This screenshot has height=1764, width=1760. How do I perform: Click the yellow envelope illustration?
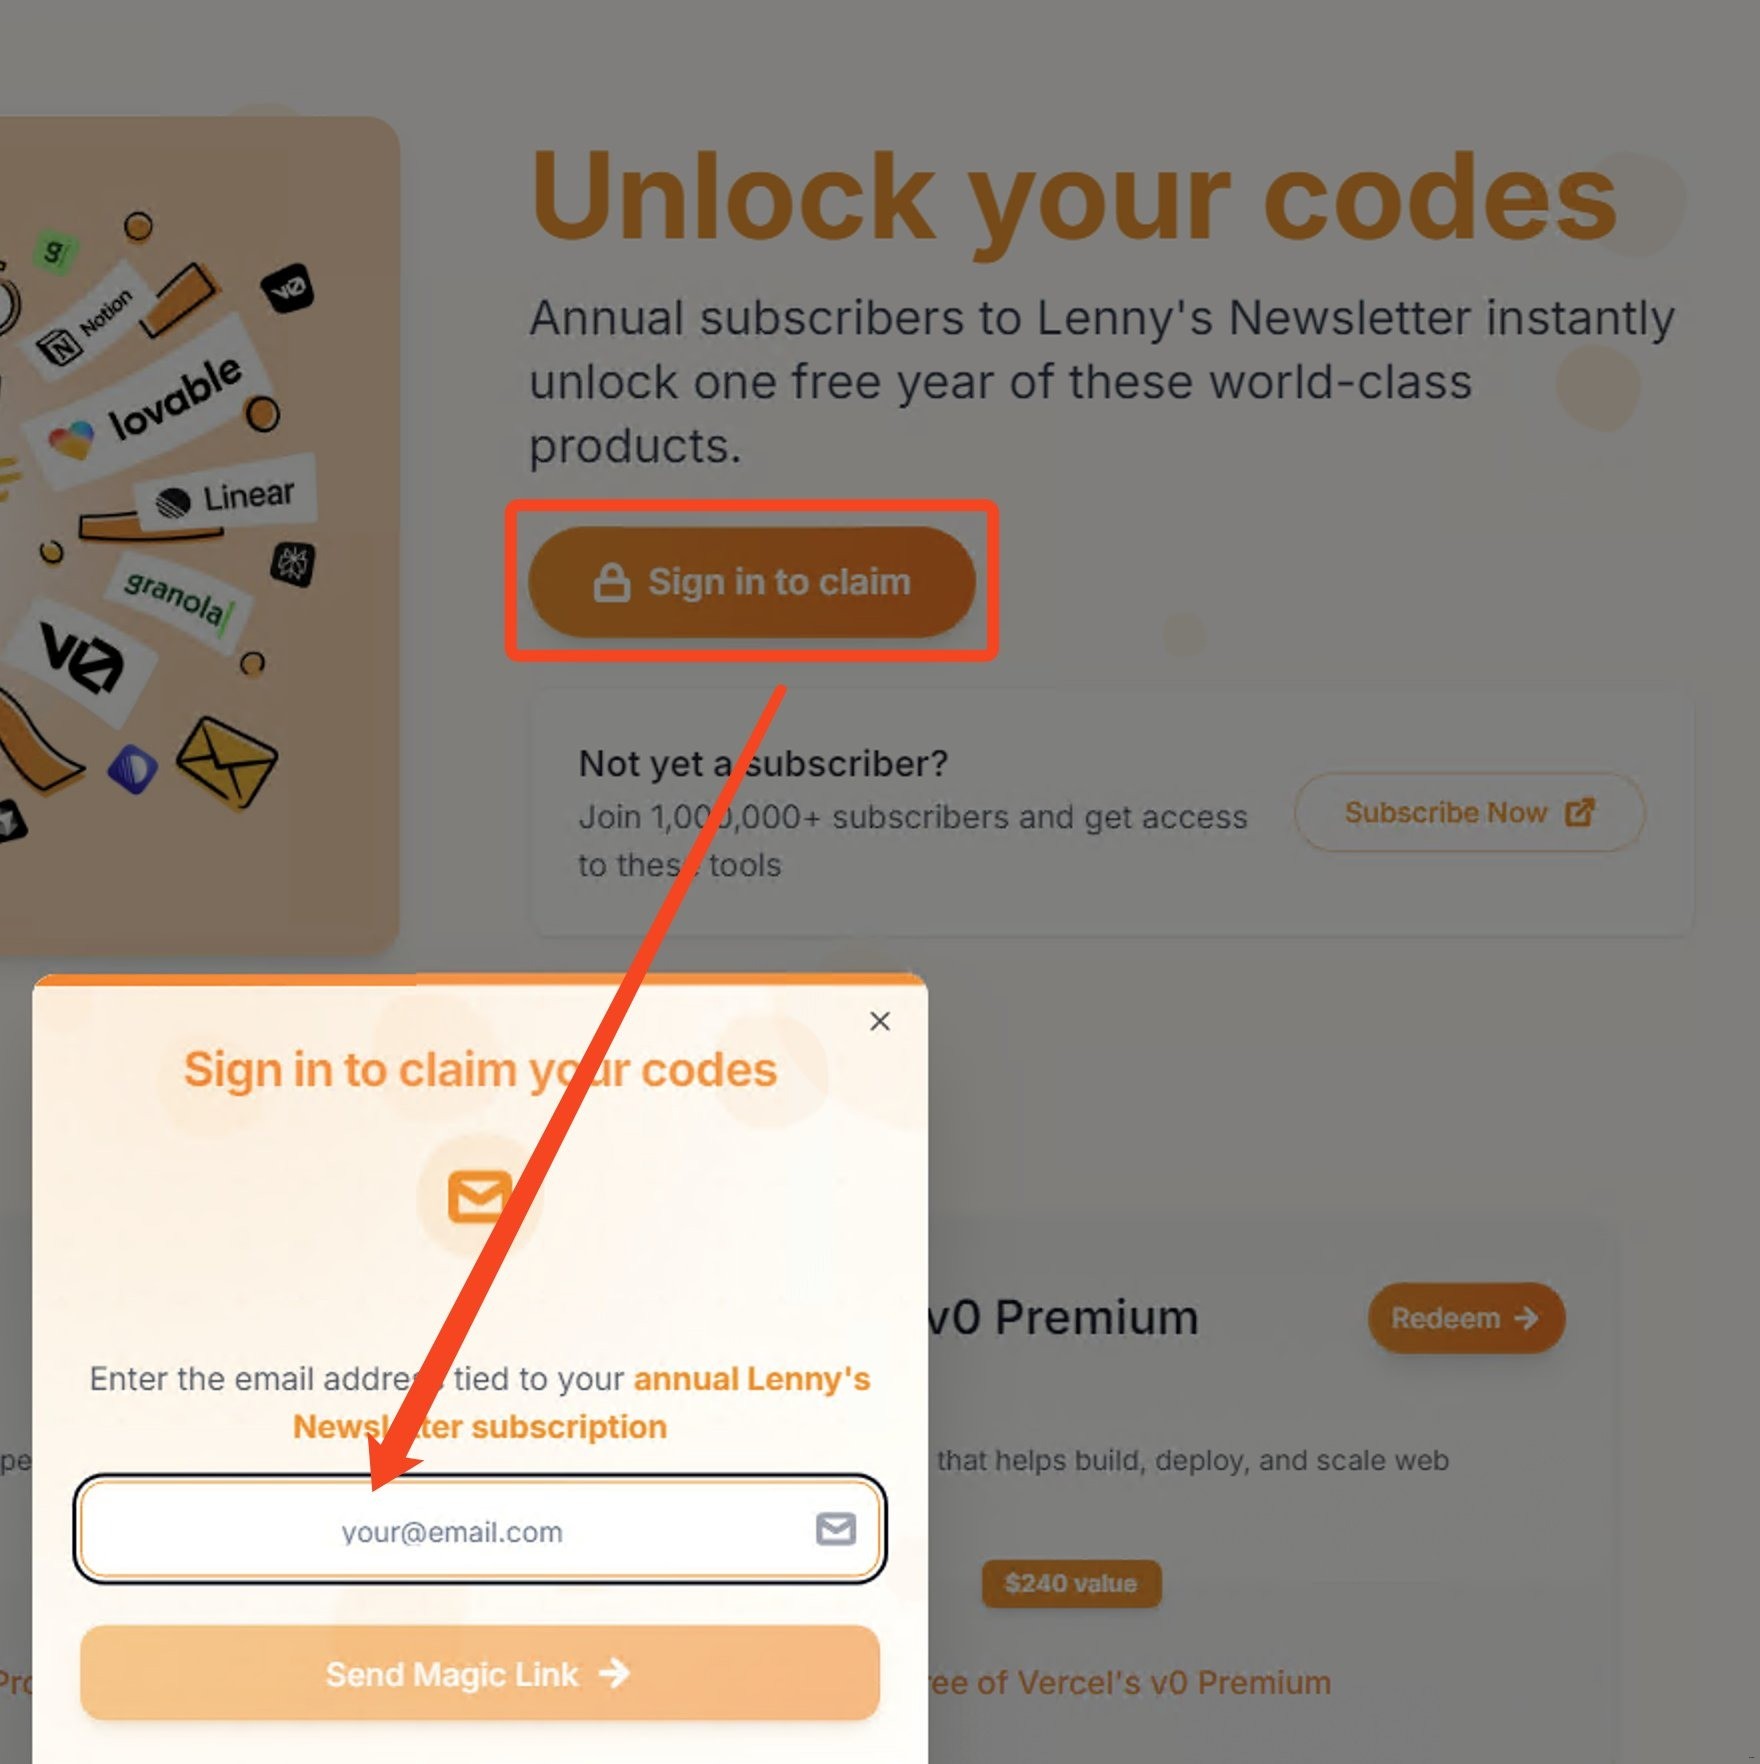pyautogui.click(x=226, y=763)
